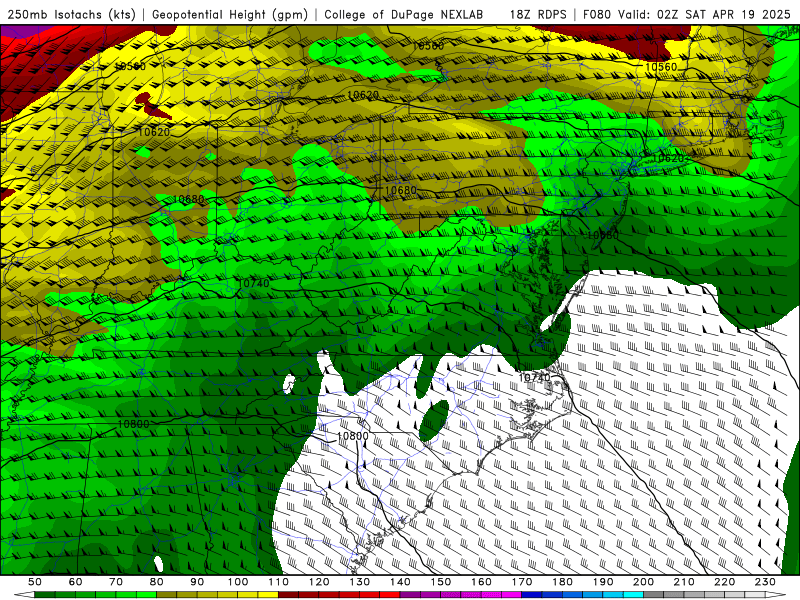Click the 210 knot label on the color scale
The width and height of the screenshot is (800, 600).
tap(684, 582)
